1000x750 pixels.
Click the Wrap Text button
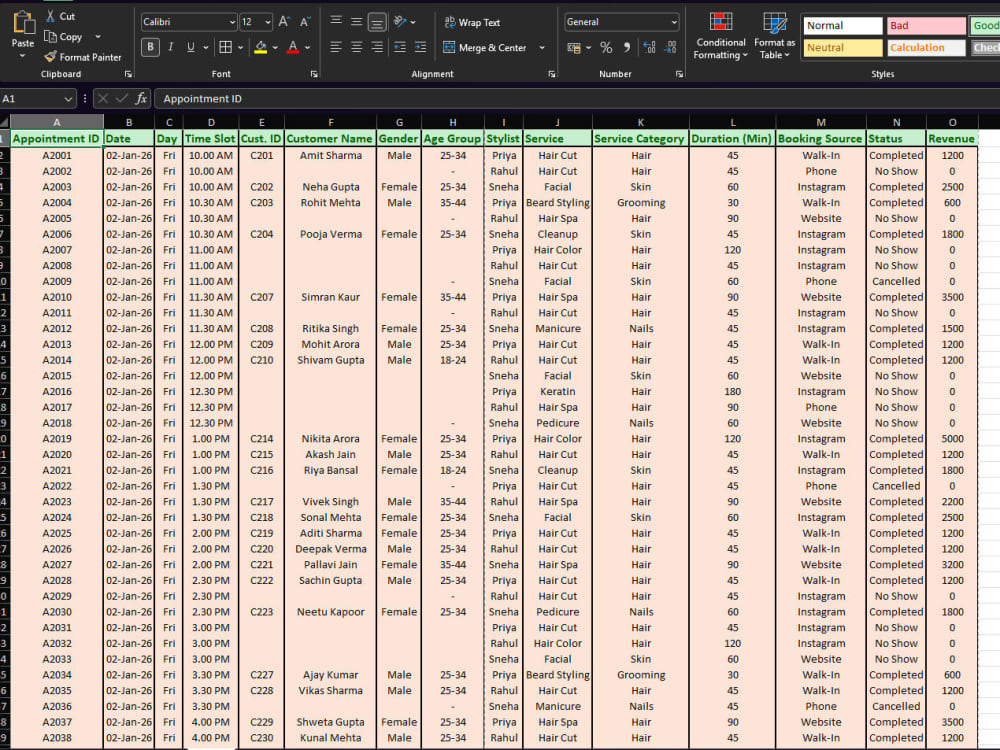472,22
